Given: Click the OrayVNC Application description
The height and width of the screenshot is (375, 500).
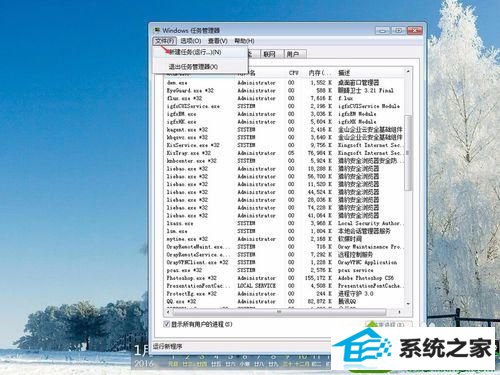Looking at the screenshot, I should (368, 262).
